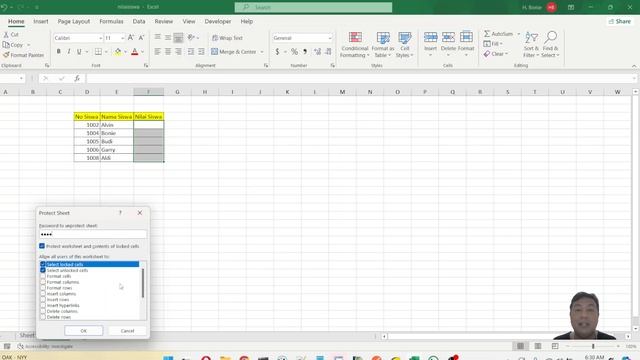Expand the Merge & Center dropdown arrow
The image size is (640, 360).
click(262, 52)
